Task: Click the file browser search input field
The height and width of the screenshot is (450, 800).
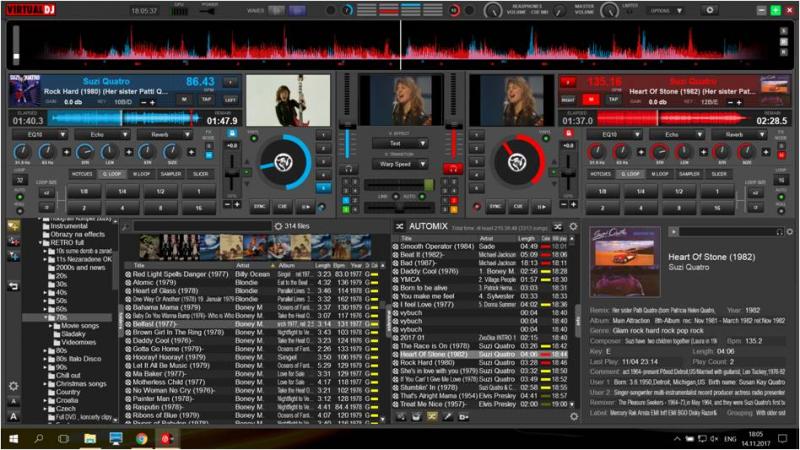Action: pyautogui.click(x=202, y=226)
